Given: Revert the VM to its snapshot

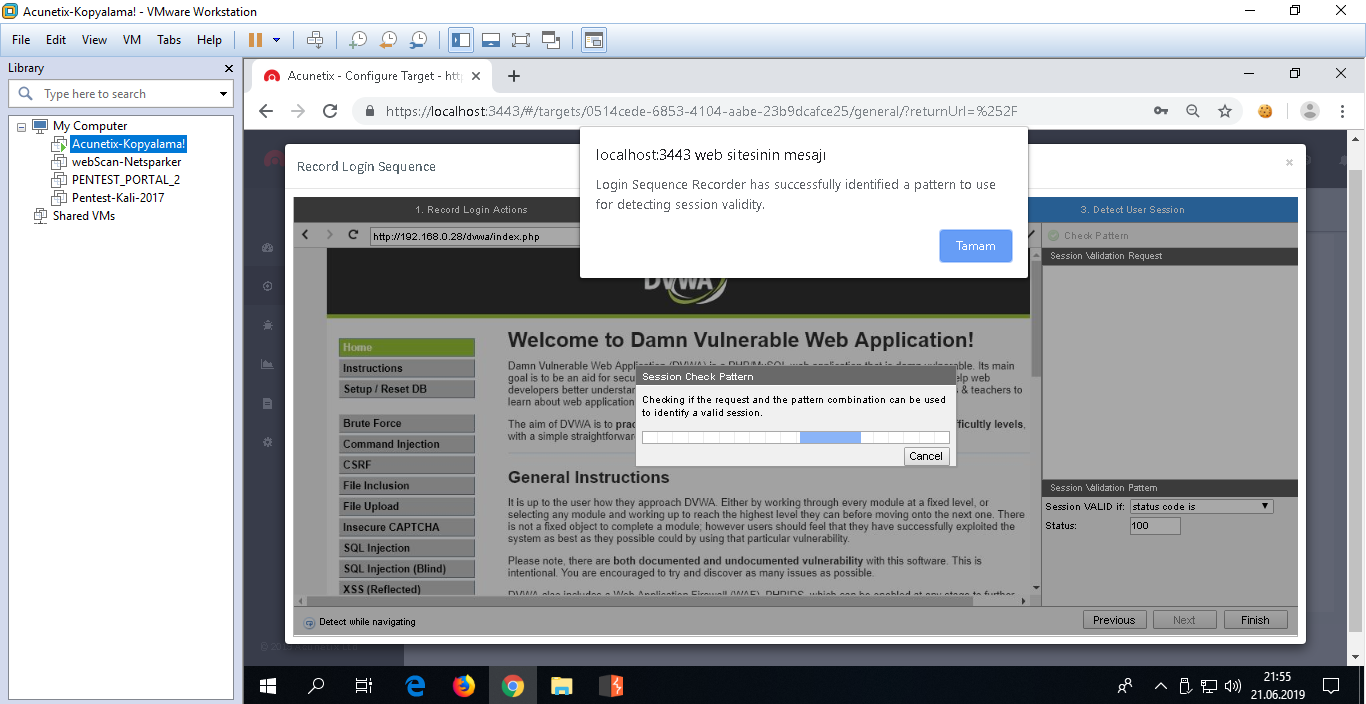Looking at the screenshot, I should coord(388,40).
